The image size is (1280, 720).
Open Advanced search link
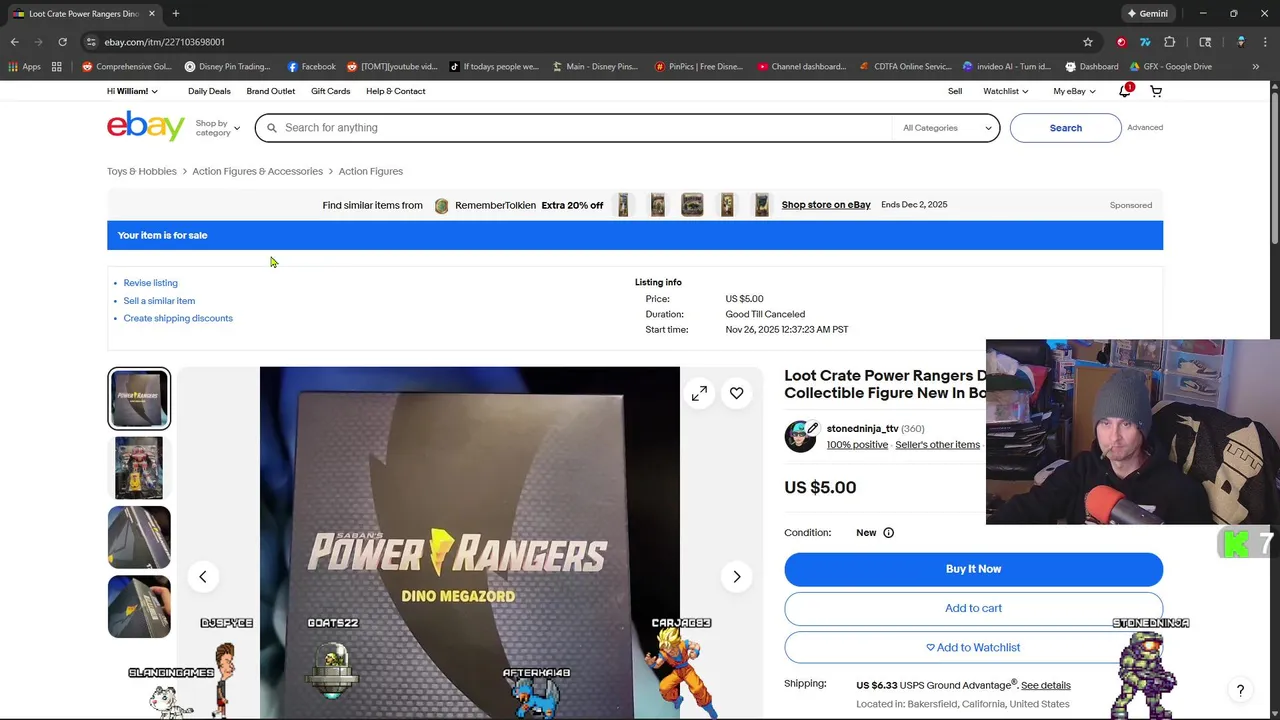(x=1145, y=128)
